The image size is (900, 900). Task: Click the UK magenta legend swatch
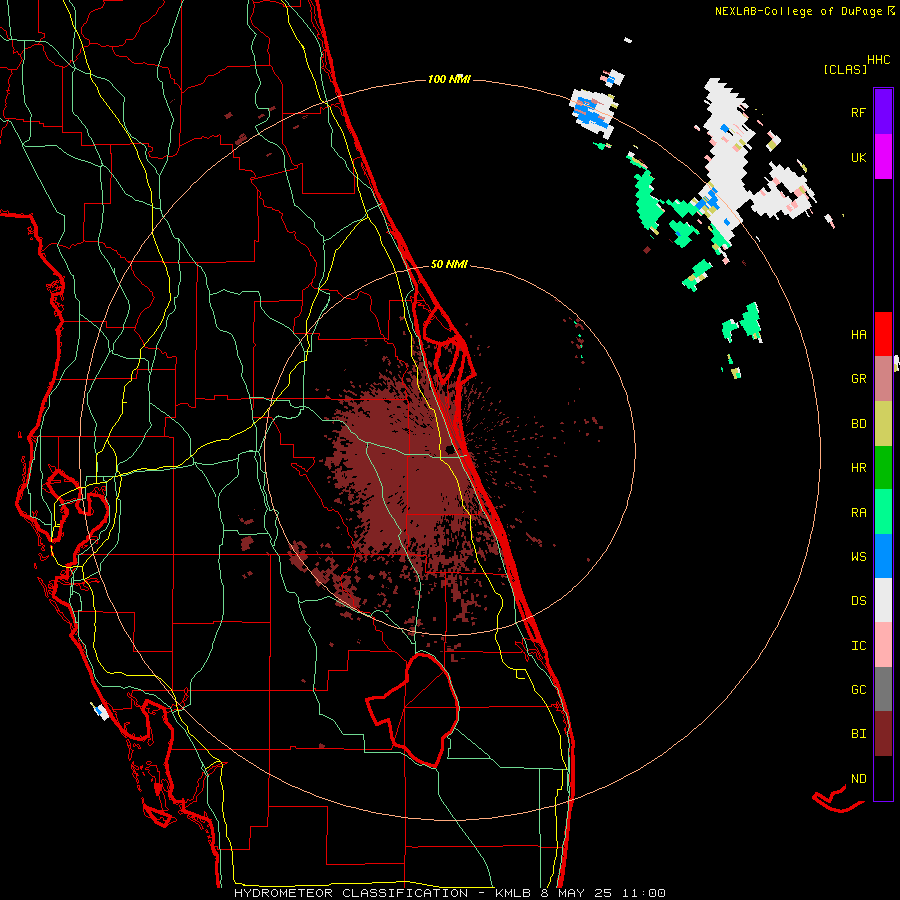[883, 157]
